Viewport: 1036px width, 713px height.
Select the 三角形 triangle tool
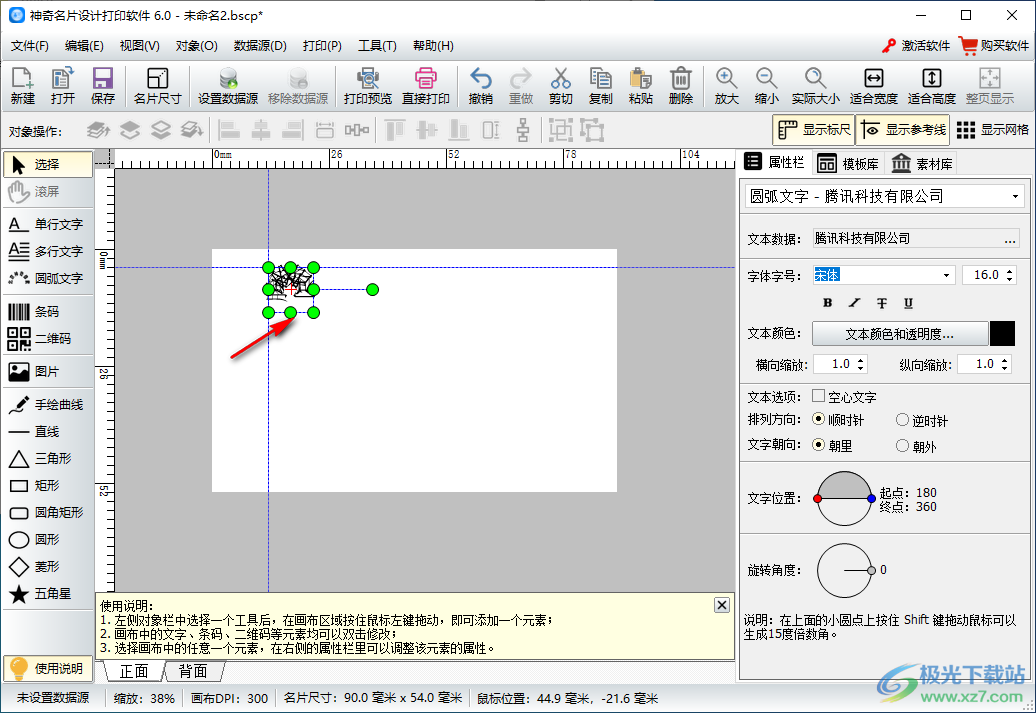point(48,459)
